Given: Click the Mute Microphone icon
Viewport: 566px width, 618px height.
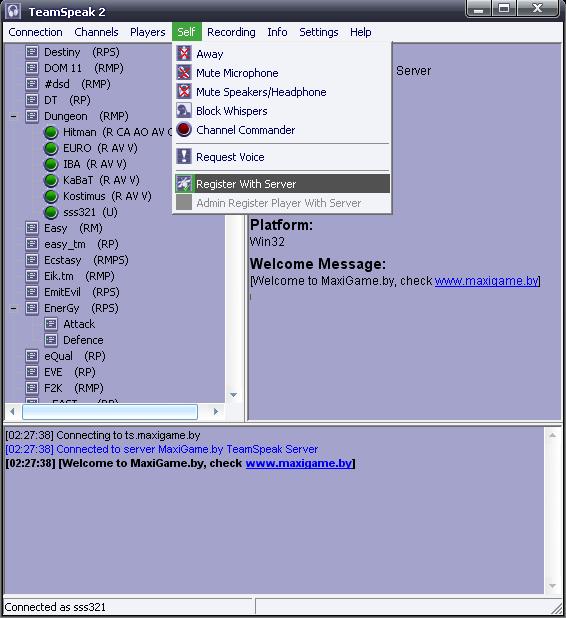Looking at the screenshot, I should [184, 73].
